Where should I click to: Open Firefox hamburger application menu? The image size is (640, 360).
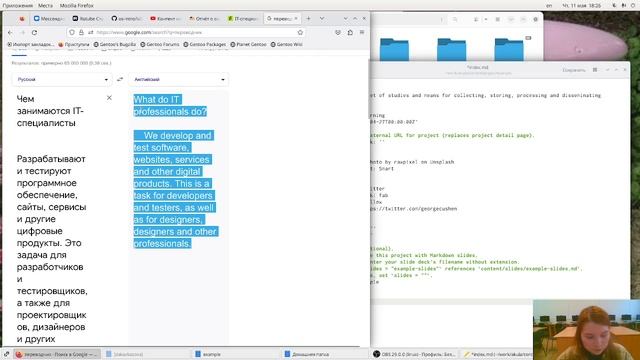click(x=362, y=32)
